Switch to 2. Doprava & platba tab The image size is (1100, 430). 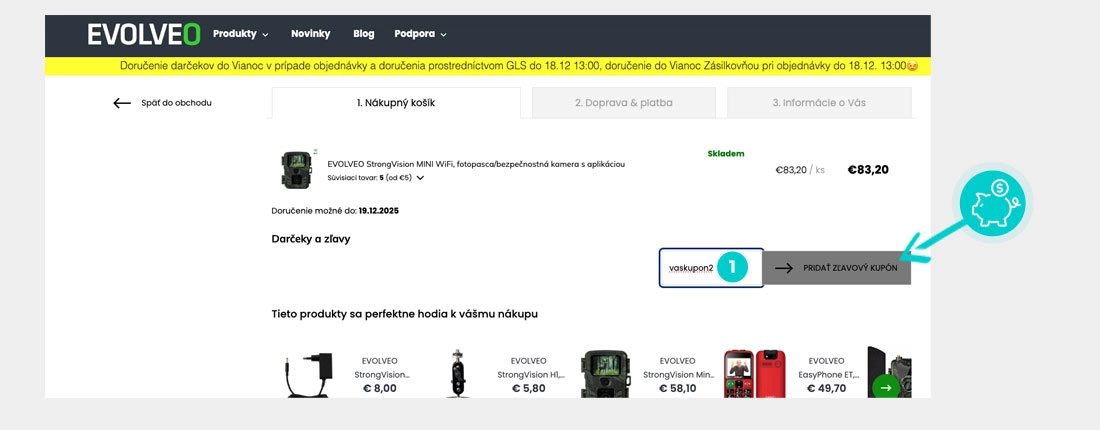coord(624,102)
